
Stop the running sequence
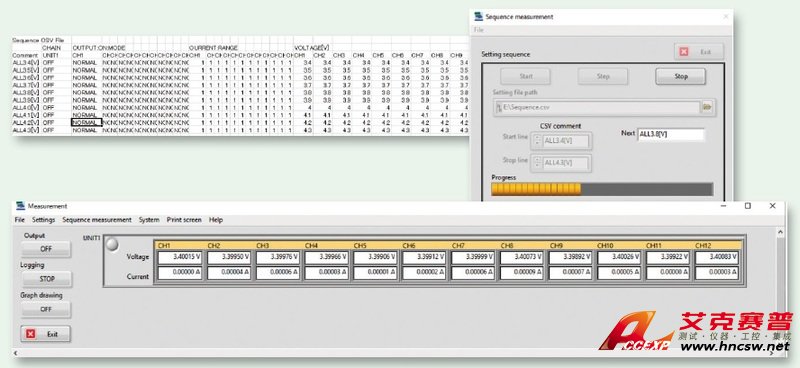click(x=681, y=77)
